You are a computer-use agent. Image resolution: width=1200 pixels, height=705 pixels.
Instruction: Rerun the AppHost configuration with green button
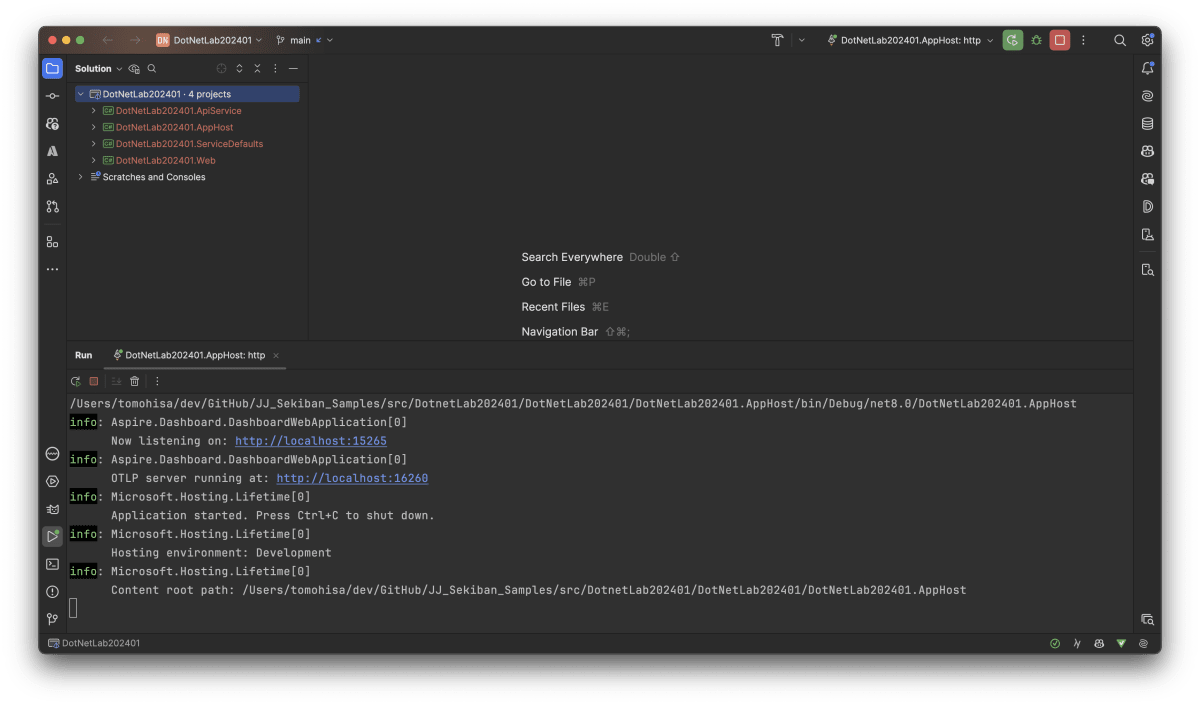pos(1012,40)
